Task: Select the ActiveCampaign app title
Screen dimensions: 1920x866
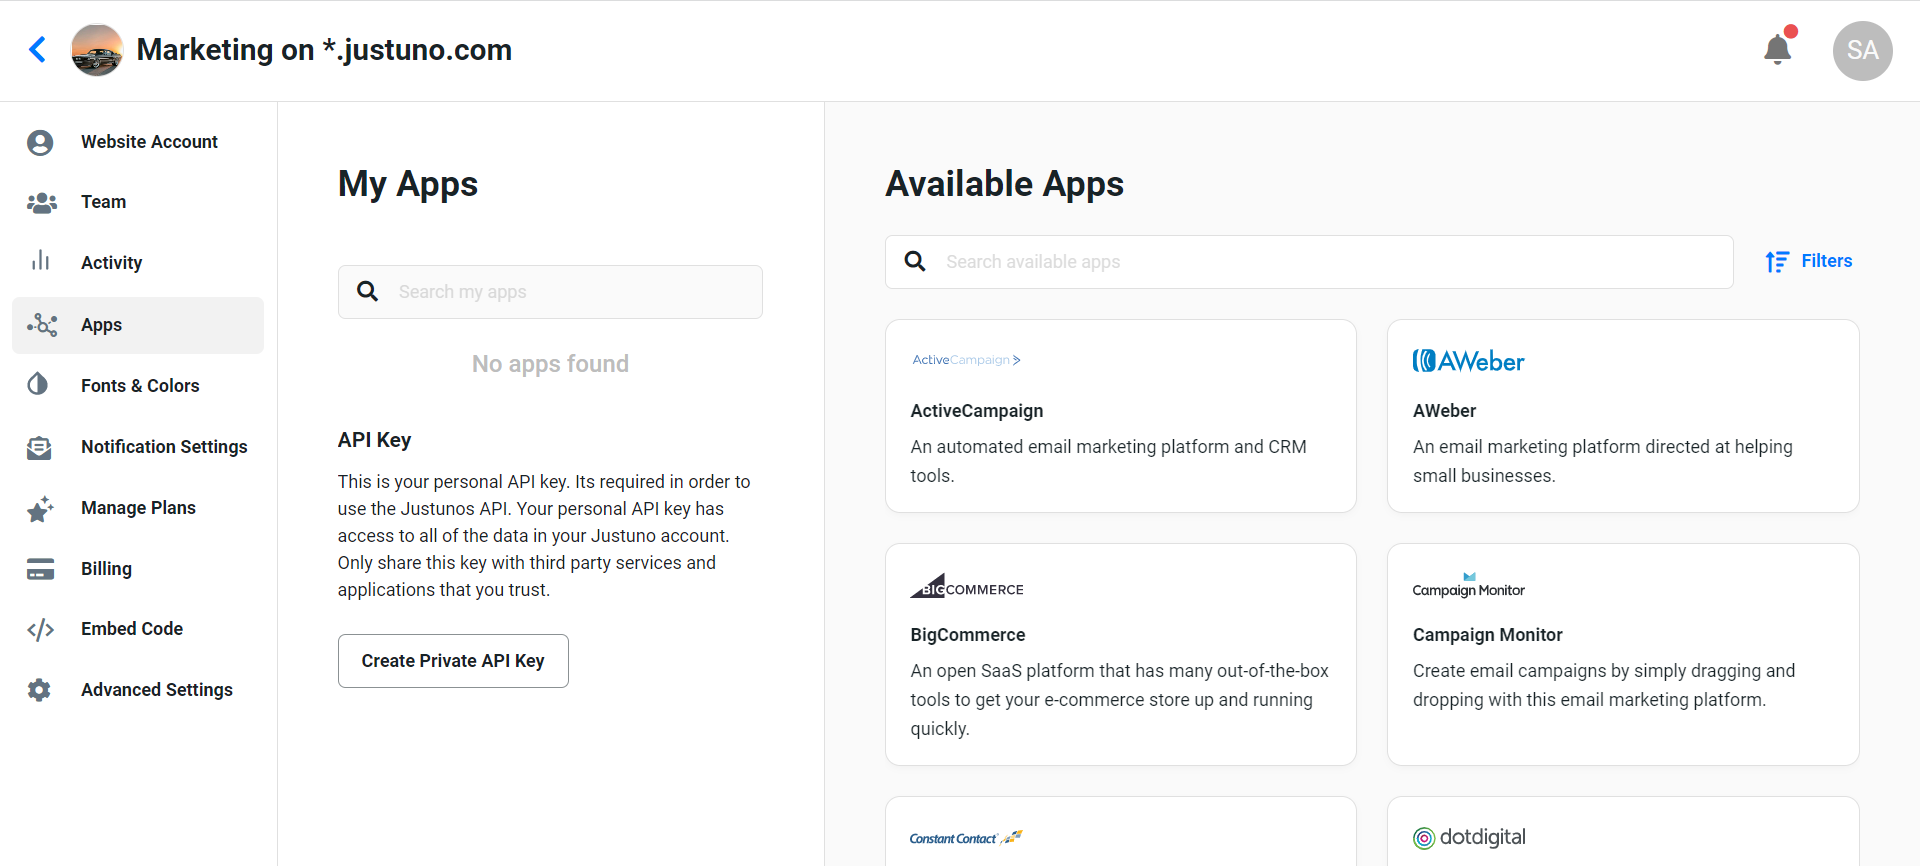Action: point(977,411)
